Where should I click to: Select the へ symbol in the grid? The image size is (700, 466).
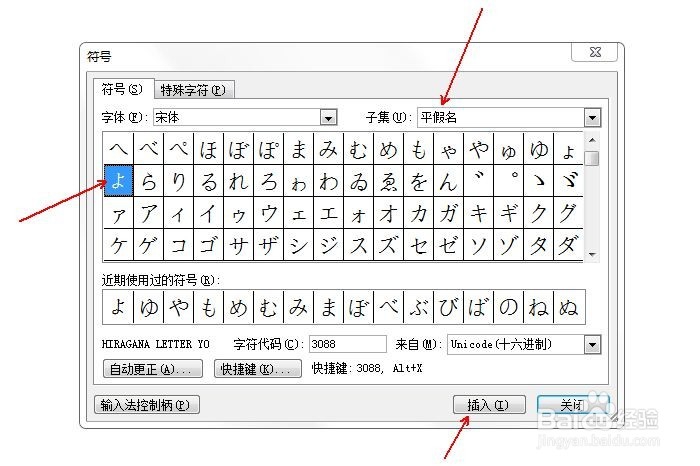(118, 148)
